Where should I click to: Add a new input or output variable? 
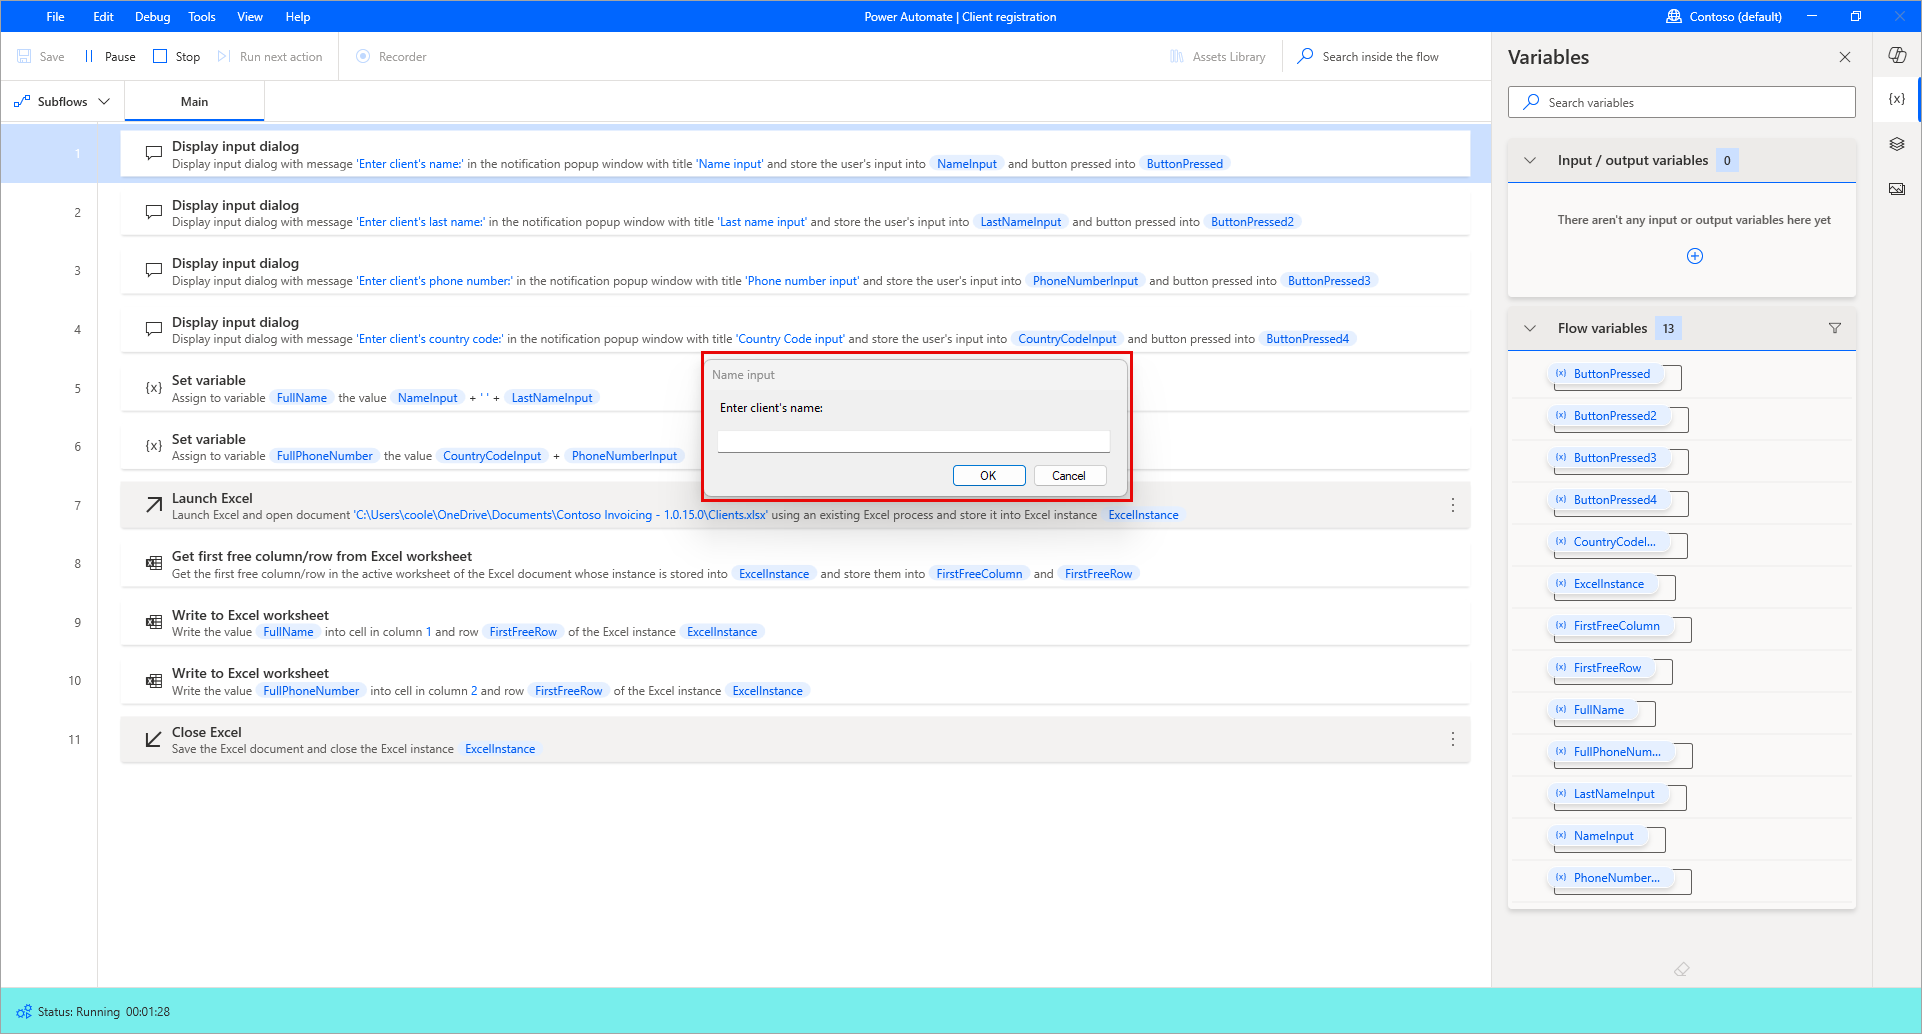coord(1694,256)
